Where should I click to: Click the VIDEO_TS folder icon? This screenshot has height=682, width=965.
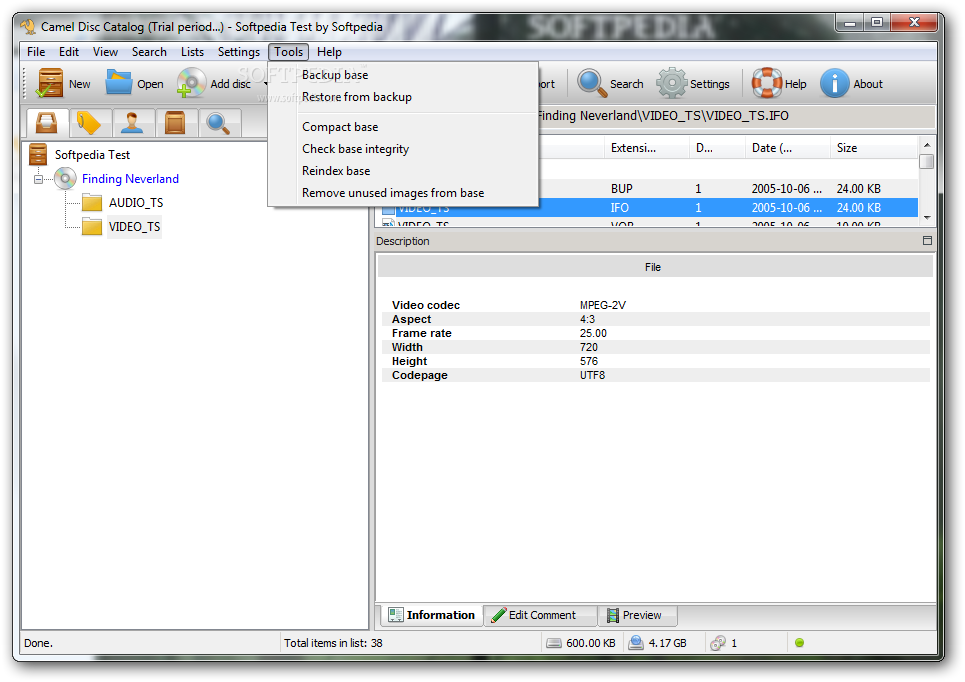pyautogui.click(x=92, y=227)
